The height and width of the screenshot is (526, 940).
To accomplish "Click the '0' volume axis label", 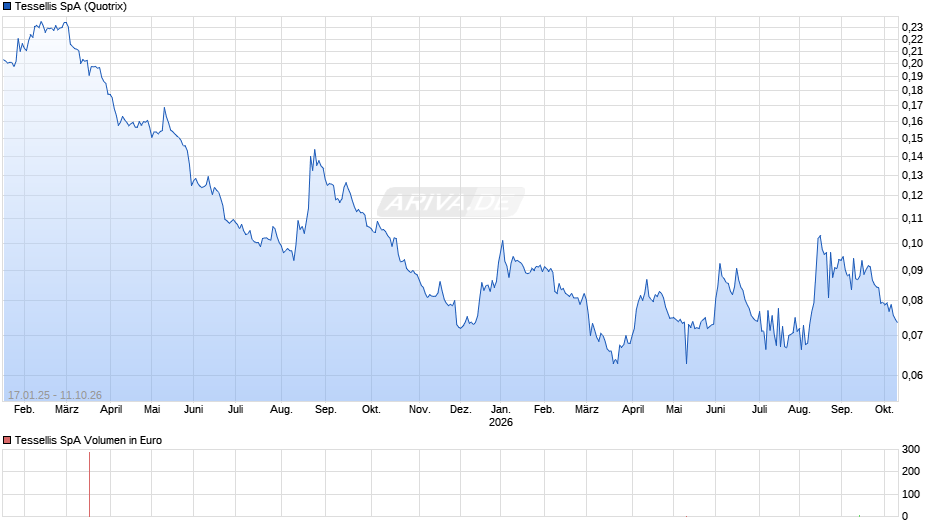I will tap(905, 516).
